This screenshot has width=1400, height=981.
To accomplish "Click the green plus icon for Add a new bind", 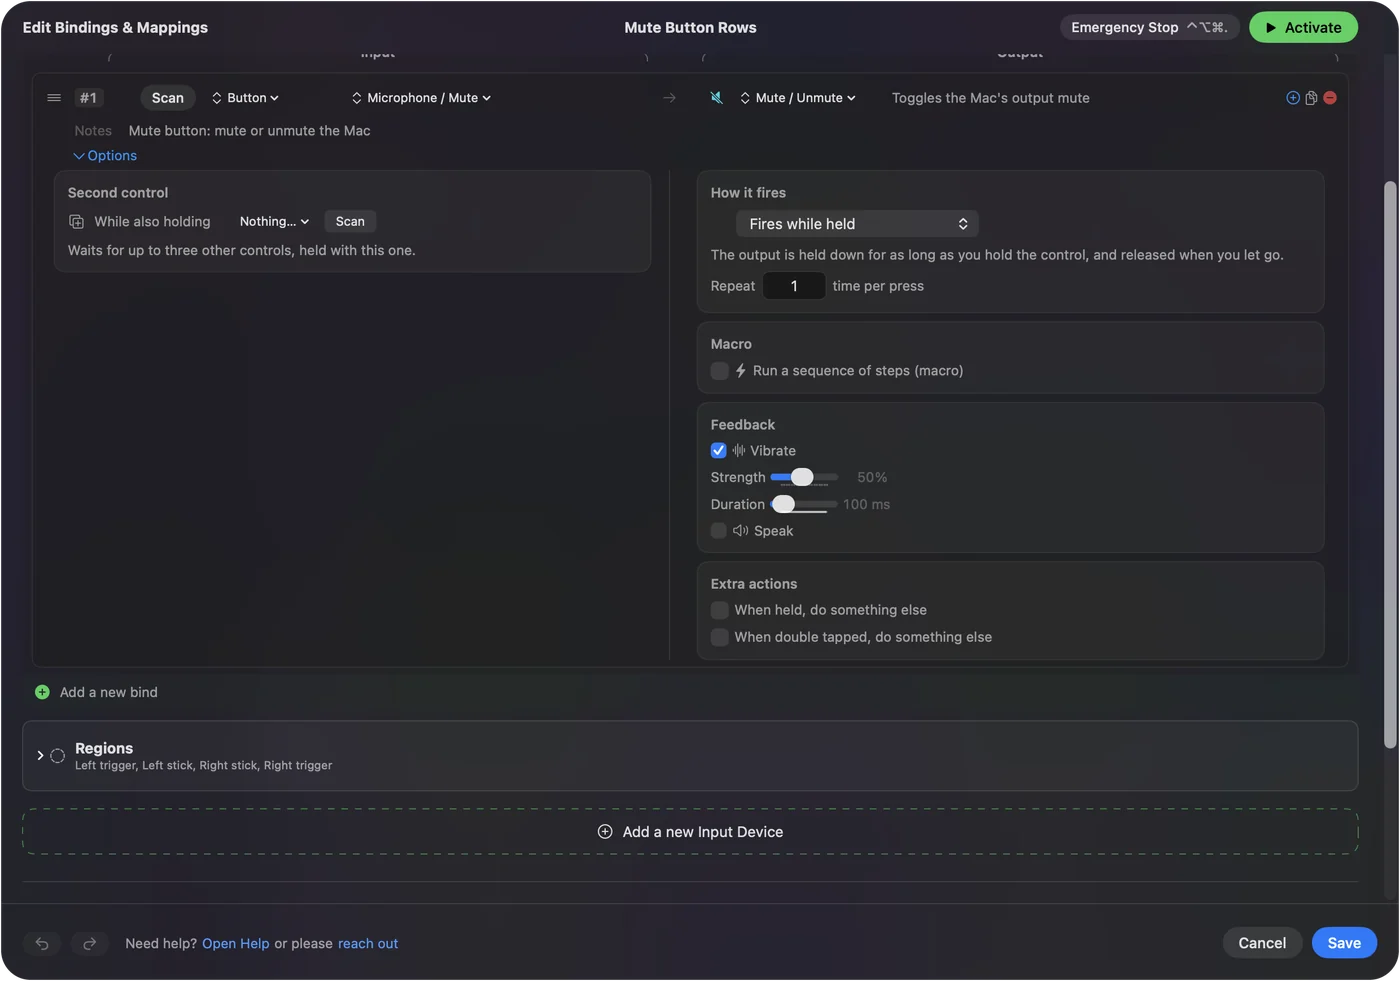I will tap(42, 692).
